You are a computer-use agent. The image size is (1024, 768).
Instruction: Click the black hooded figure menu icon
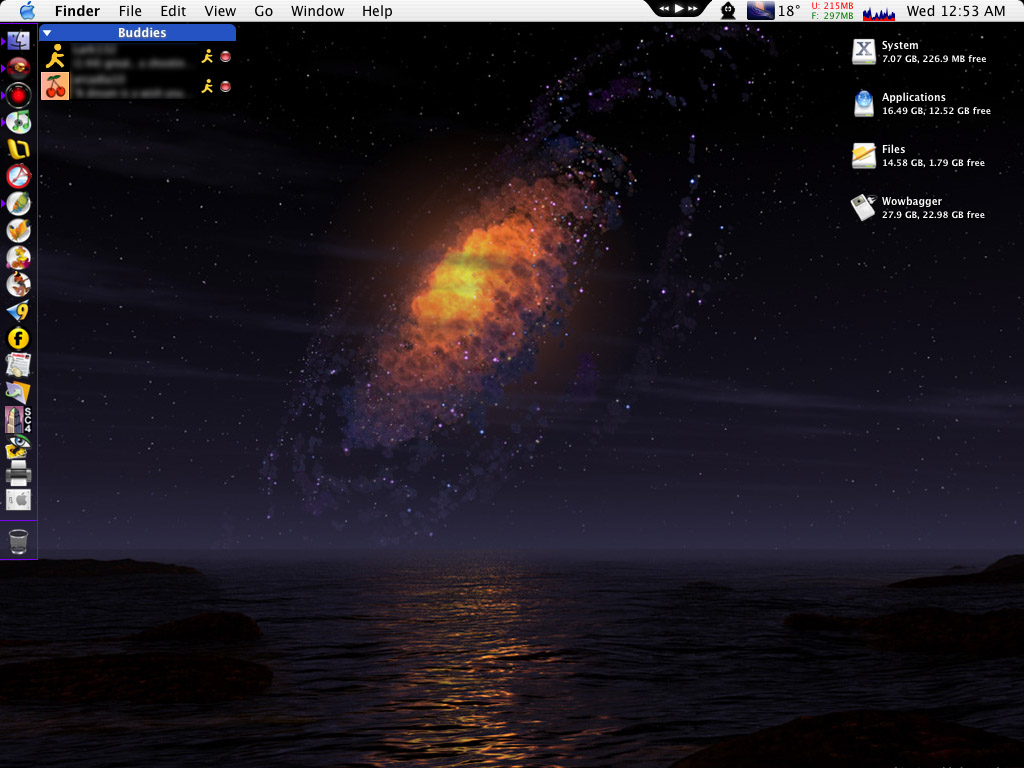tap(728, 10)
